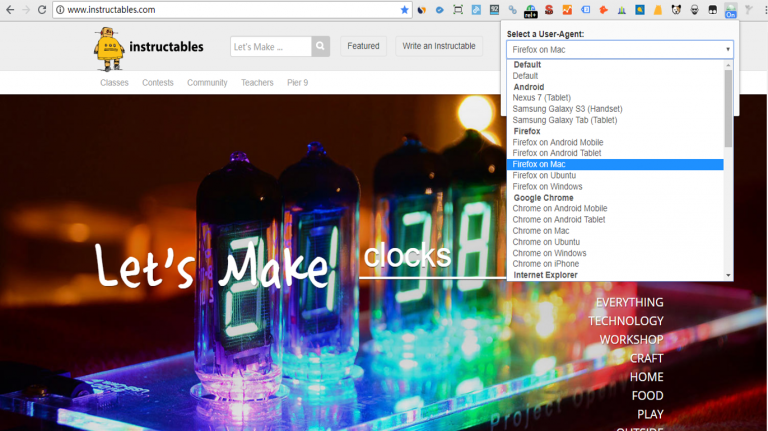Click the Write an Instructable button
This screenshot has width=768, height=431.
pyautogui.click(x=438, y=46)
